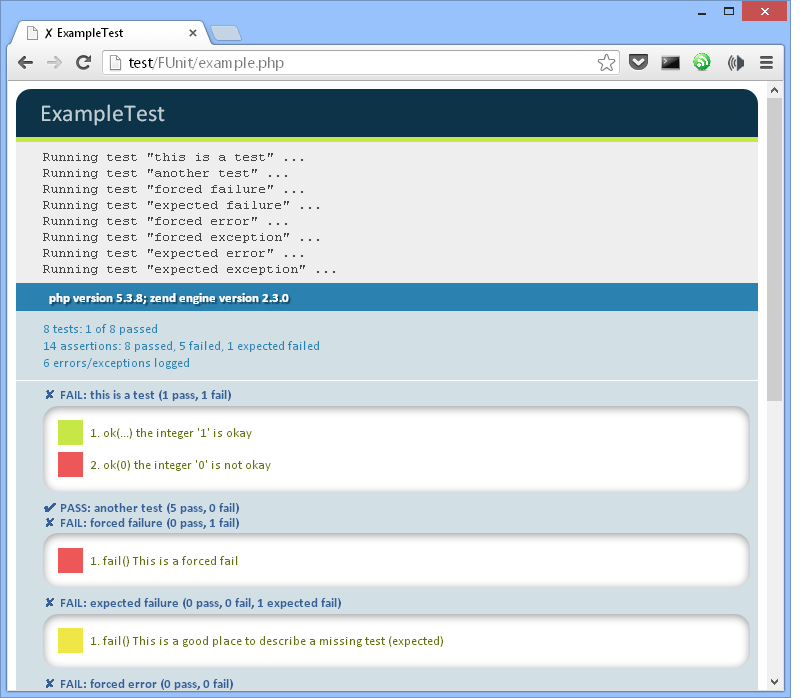Click '6 errors/exceptions logged' line
The image size is (800, 698).
pos(116,363)
